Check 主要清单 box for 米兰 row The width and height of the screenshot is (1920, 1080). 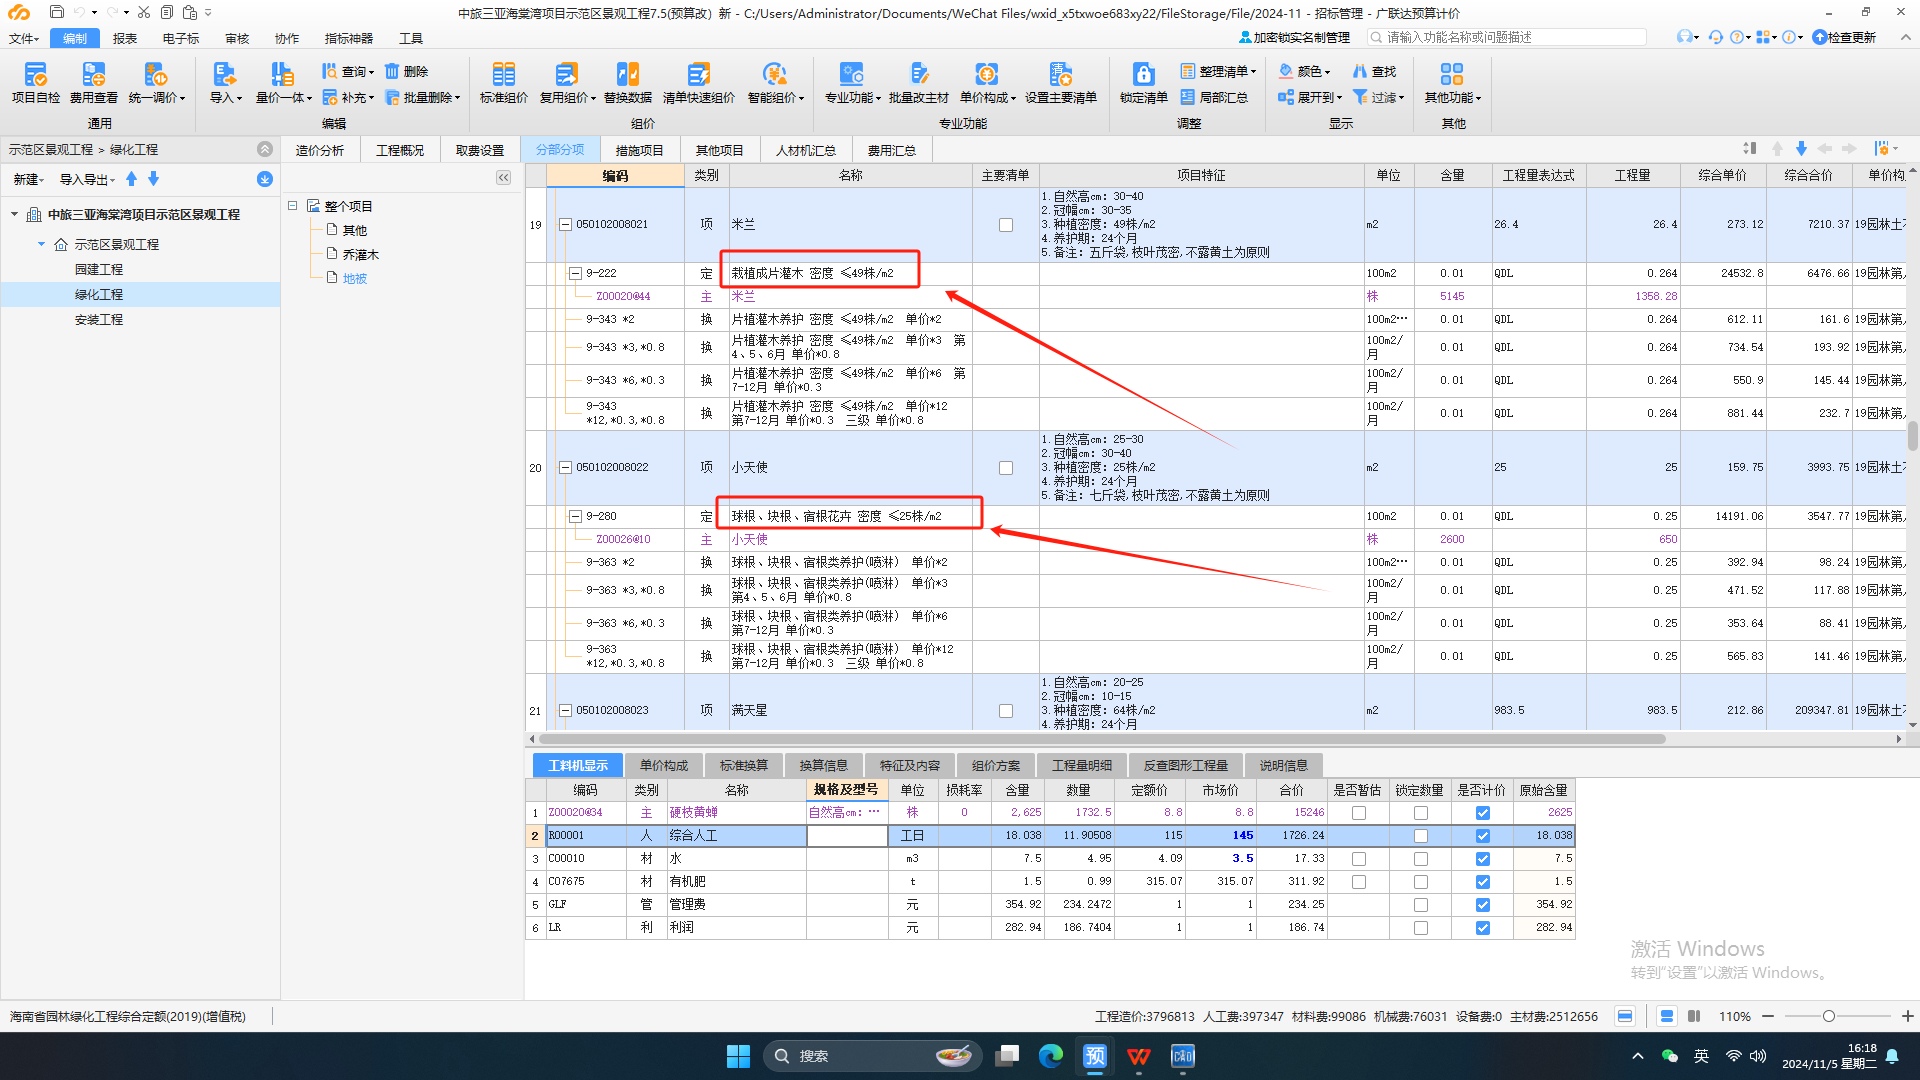tap(1006, 225)
